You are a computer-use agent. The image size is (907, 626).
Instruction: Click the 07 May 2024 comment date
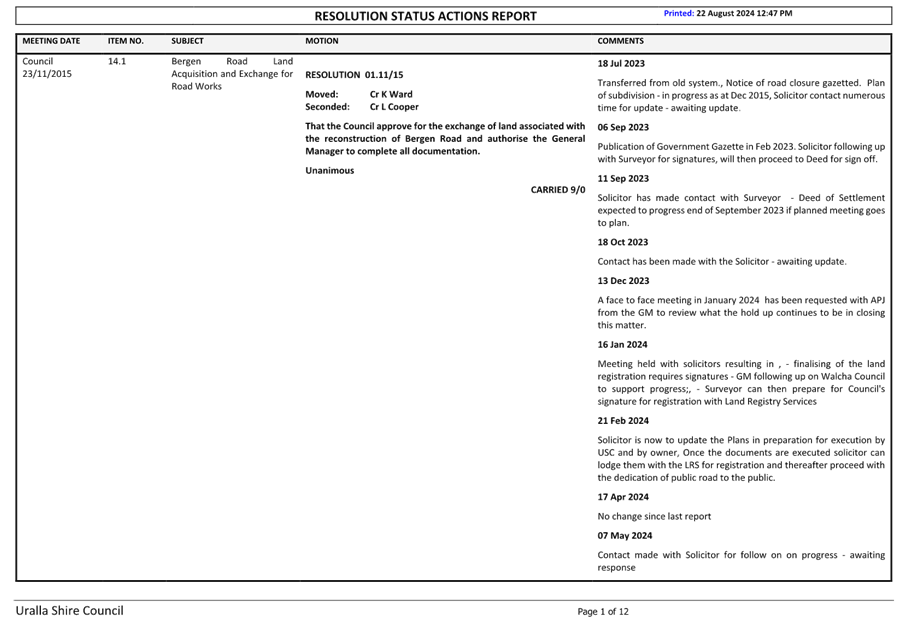pos(624,535)
